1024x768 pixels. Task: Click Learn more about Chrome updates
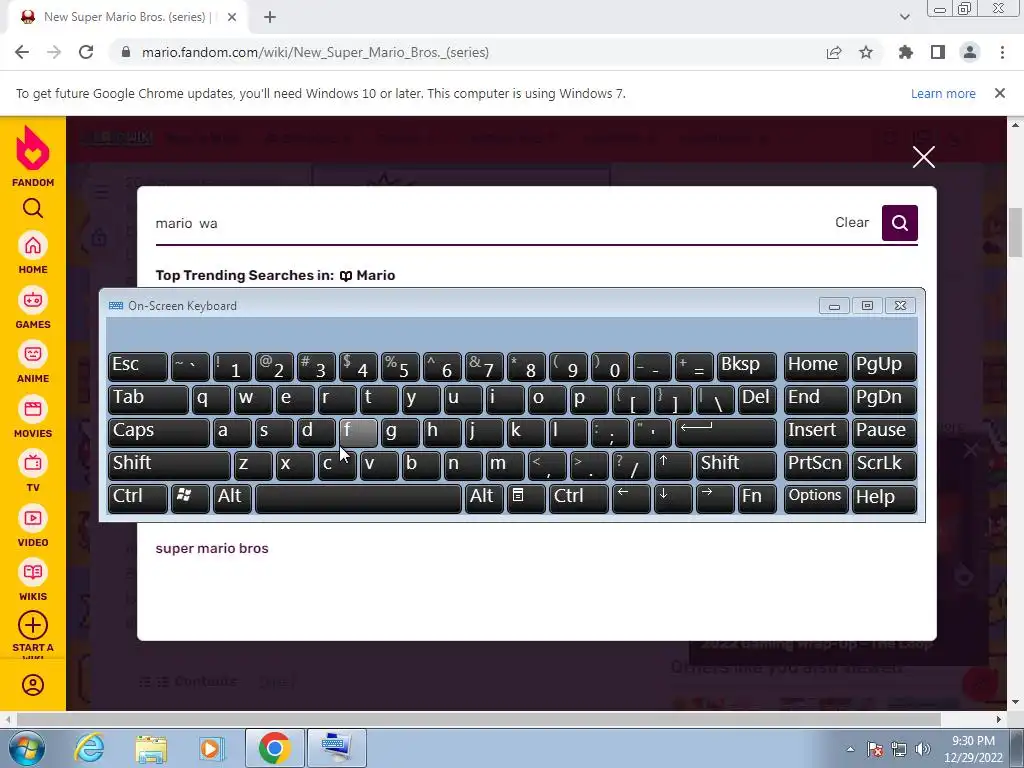[943, 93]
